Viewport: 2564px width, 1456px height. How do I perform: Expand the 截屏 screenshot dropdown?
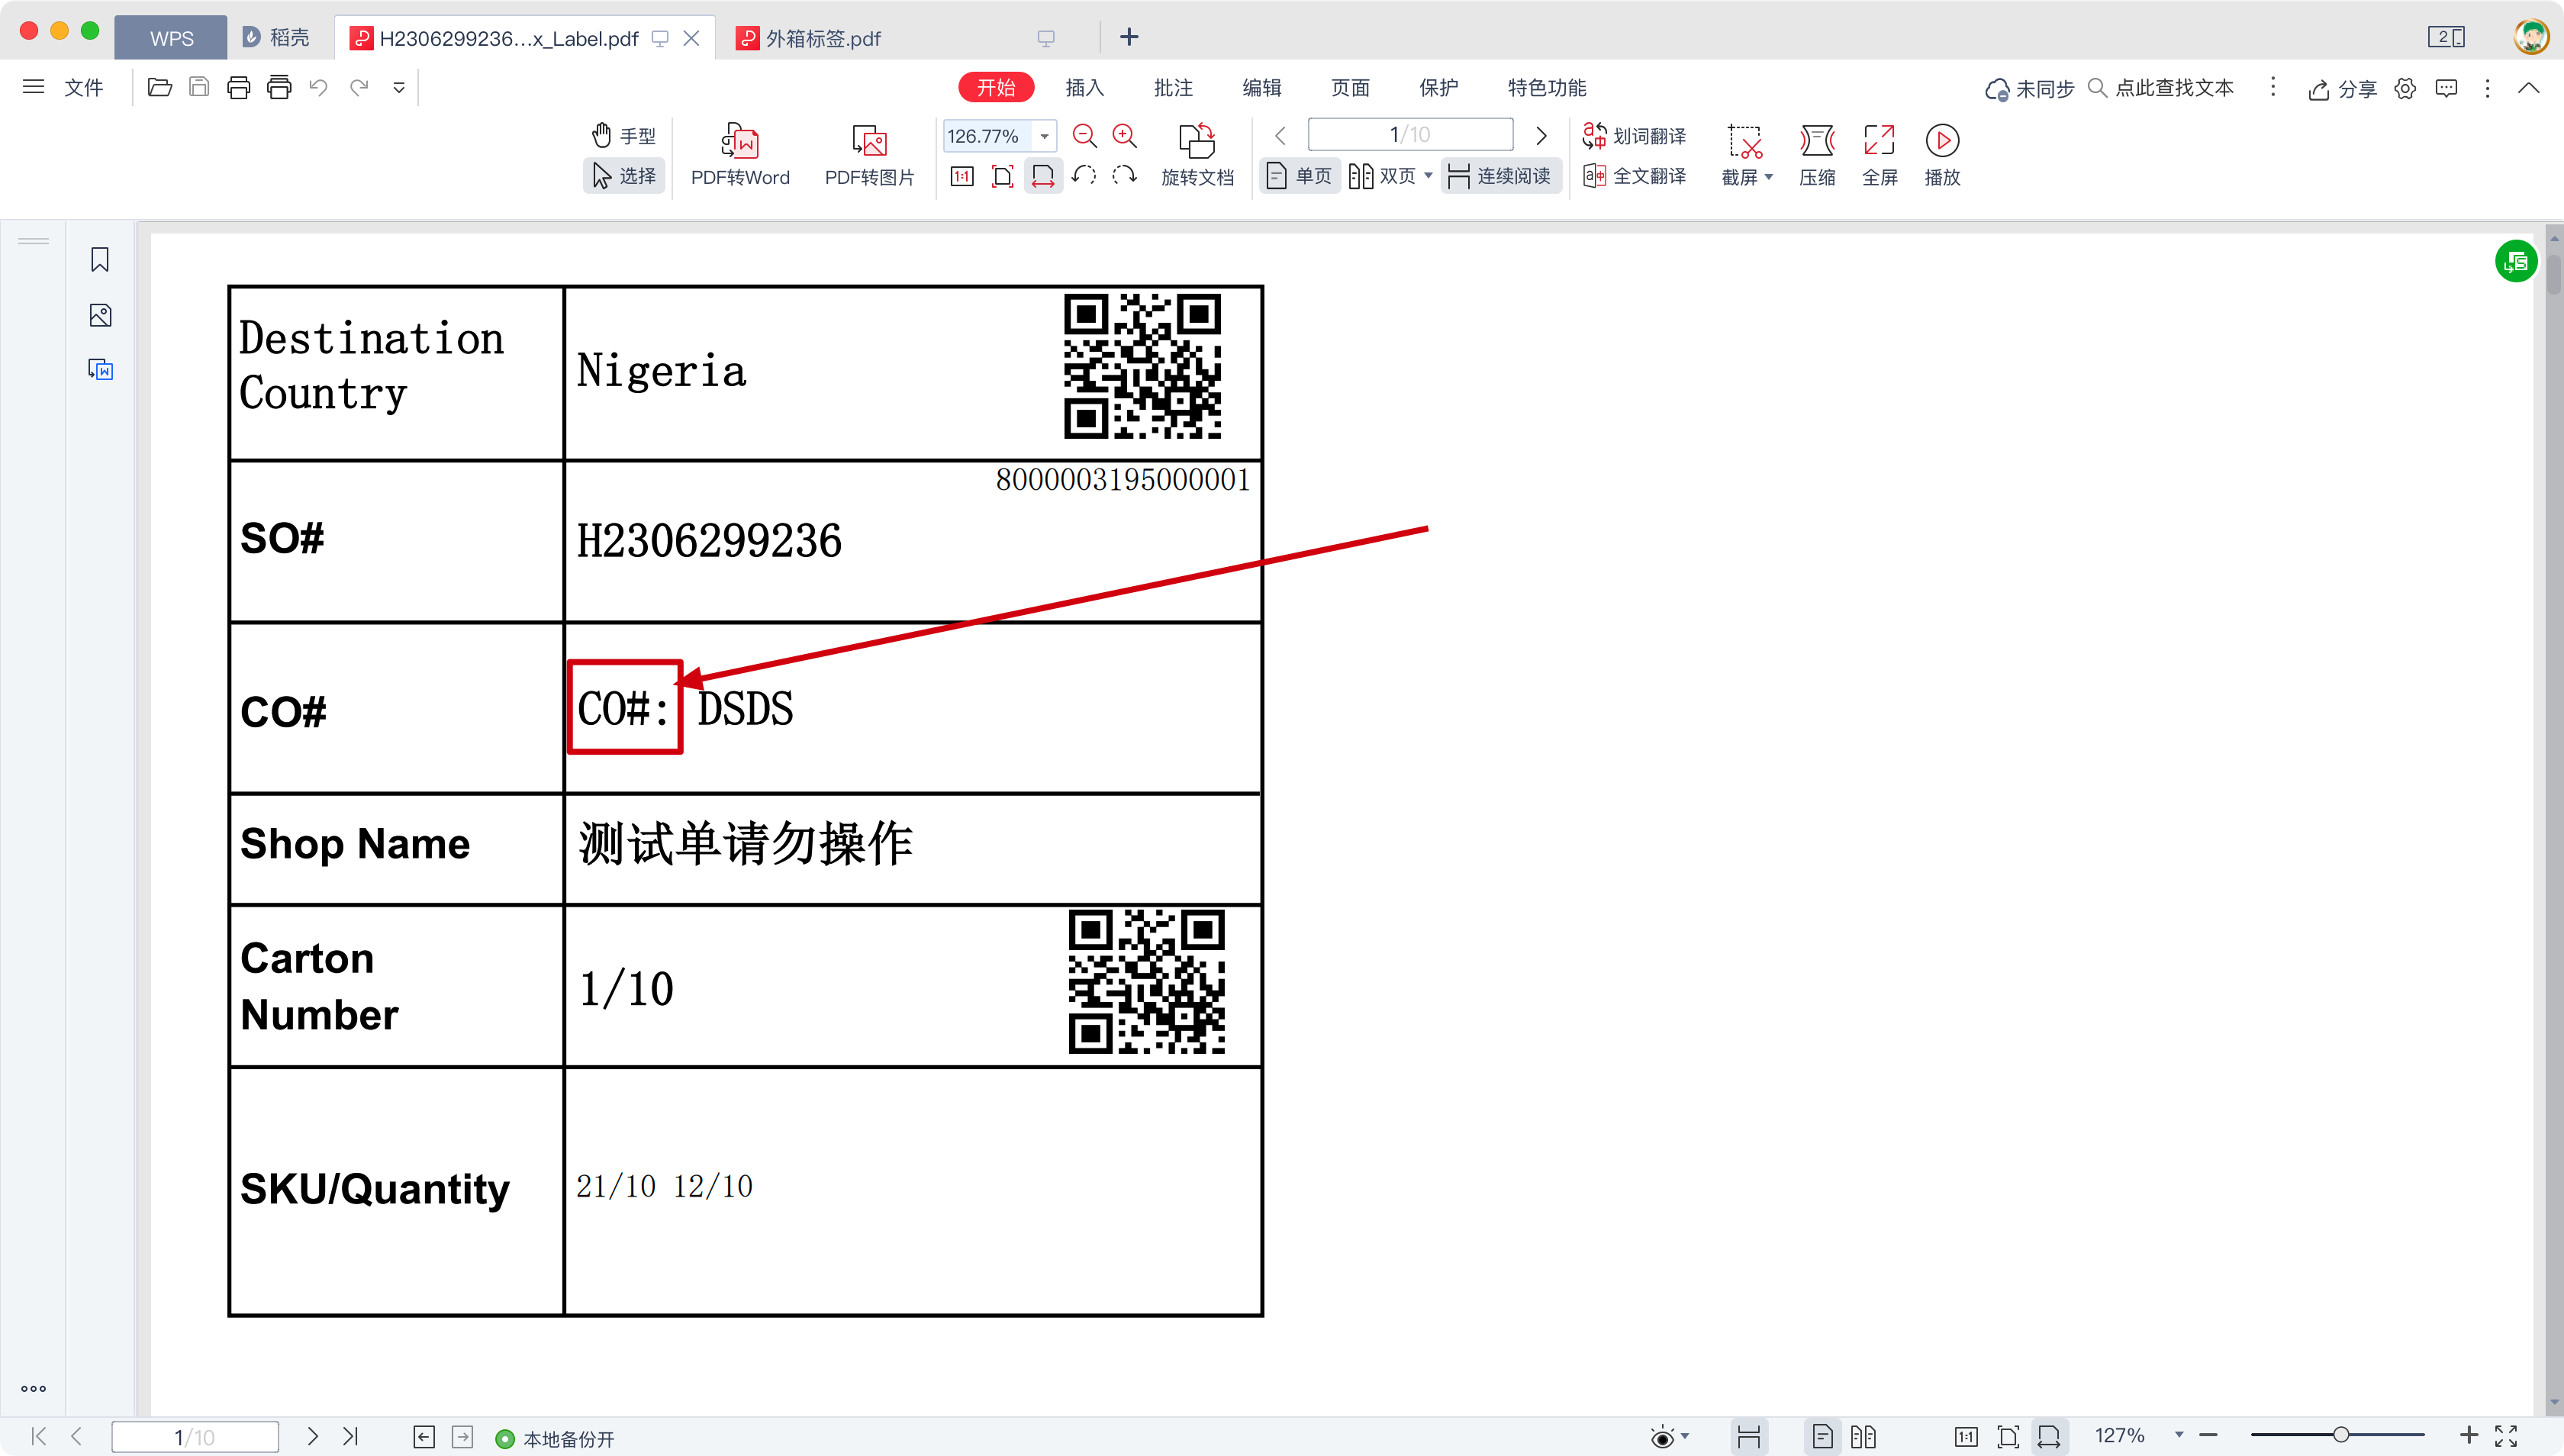point(1769,178)
